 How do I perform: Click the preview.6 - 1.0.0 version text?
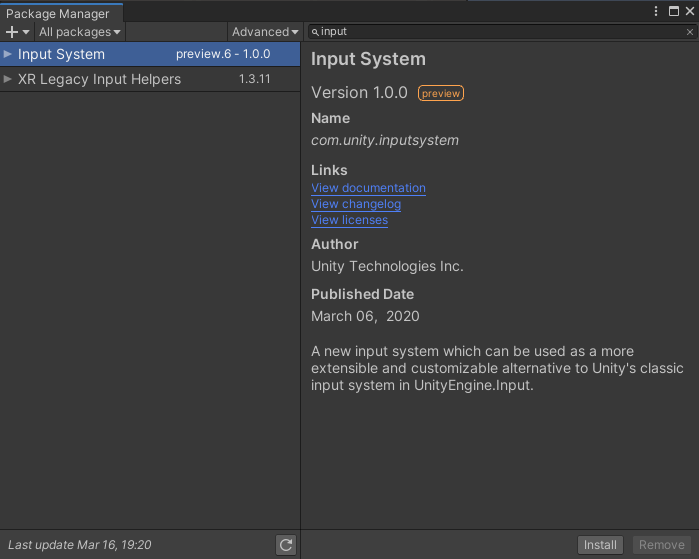point(223,54)
